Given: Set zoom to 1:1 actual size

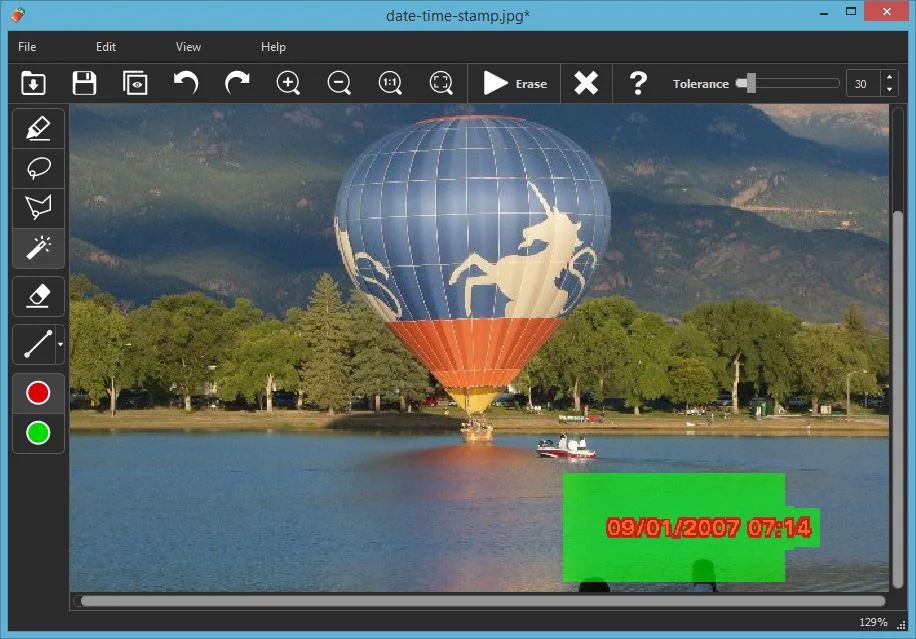Looking at the screenshot, I should coord(390,83).
